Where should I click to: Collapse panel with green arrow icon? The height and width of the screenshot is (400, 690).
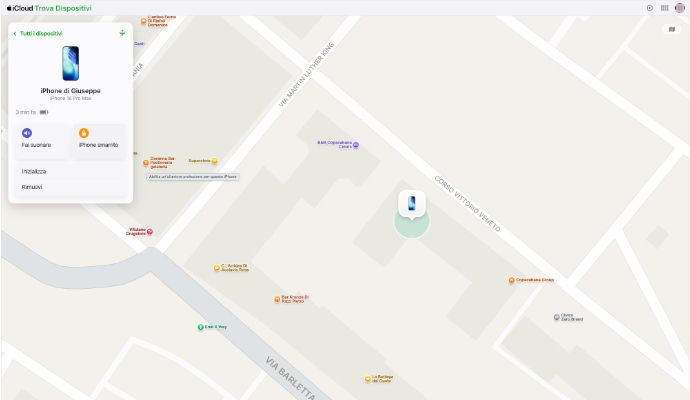122,33
